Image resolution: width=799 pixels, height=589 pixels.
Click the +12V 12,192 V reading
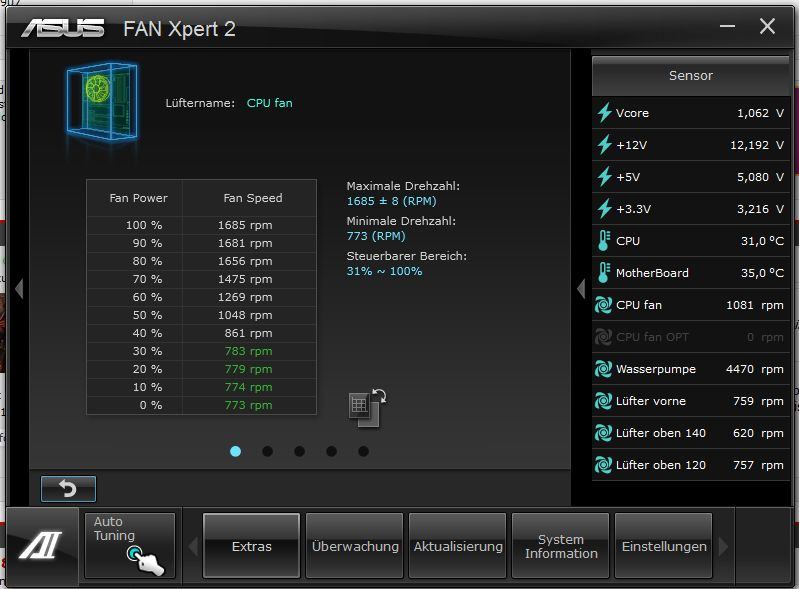757,145
